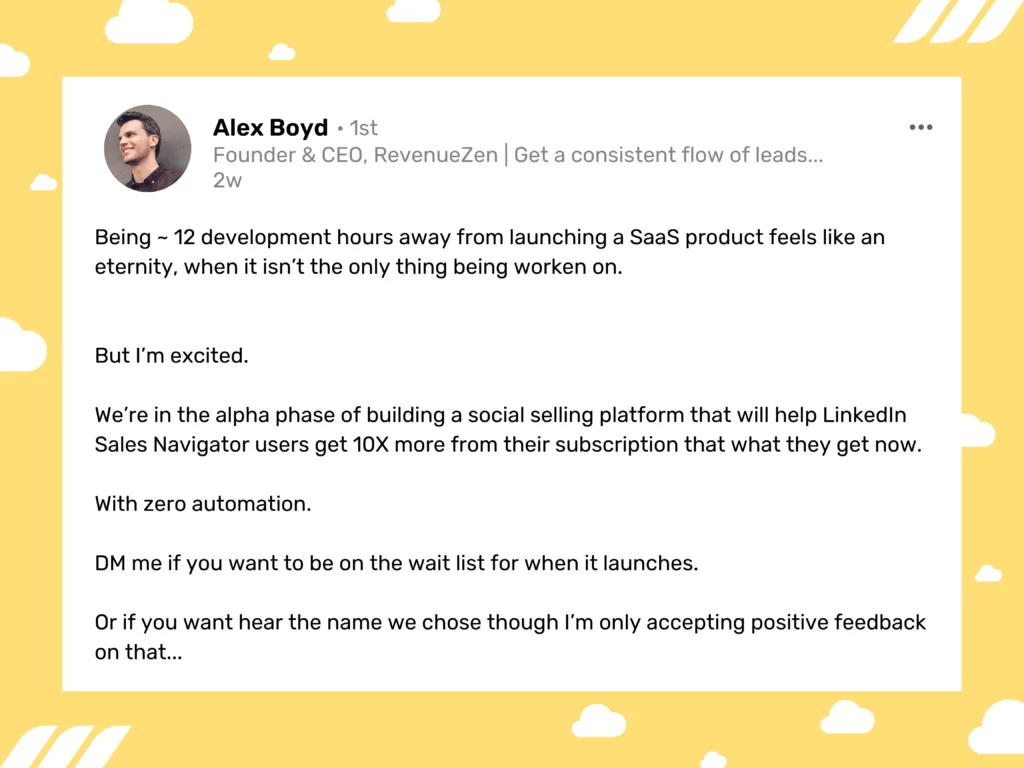The height and width of the screenshot is (768, 1024).
Task: Click the white diagonal stripes at bottom left
Action: point(64,746)
